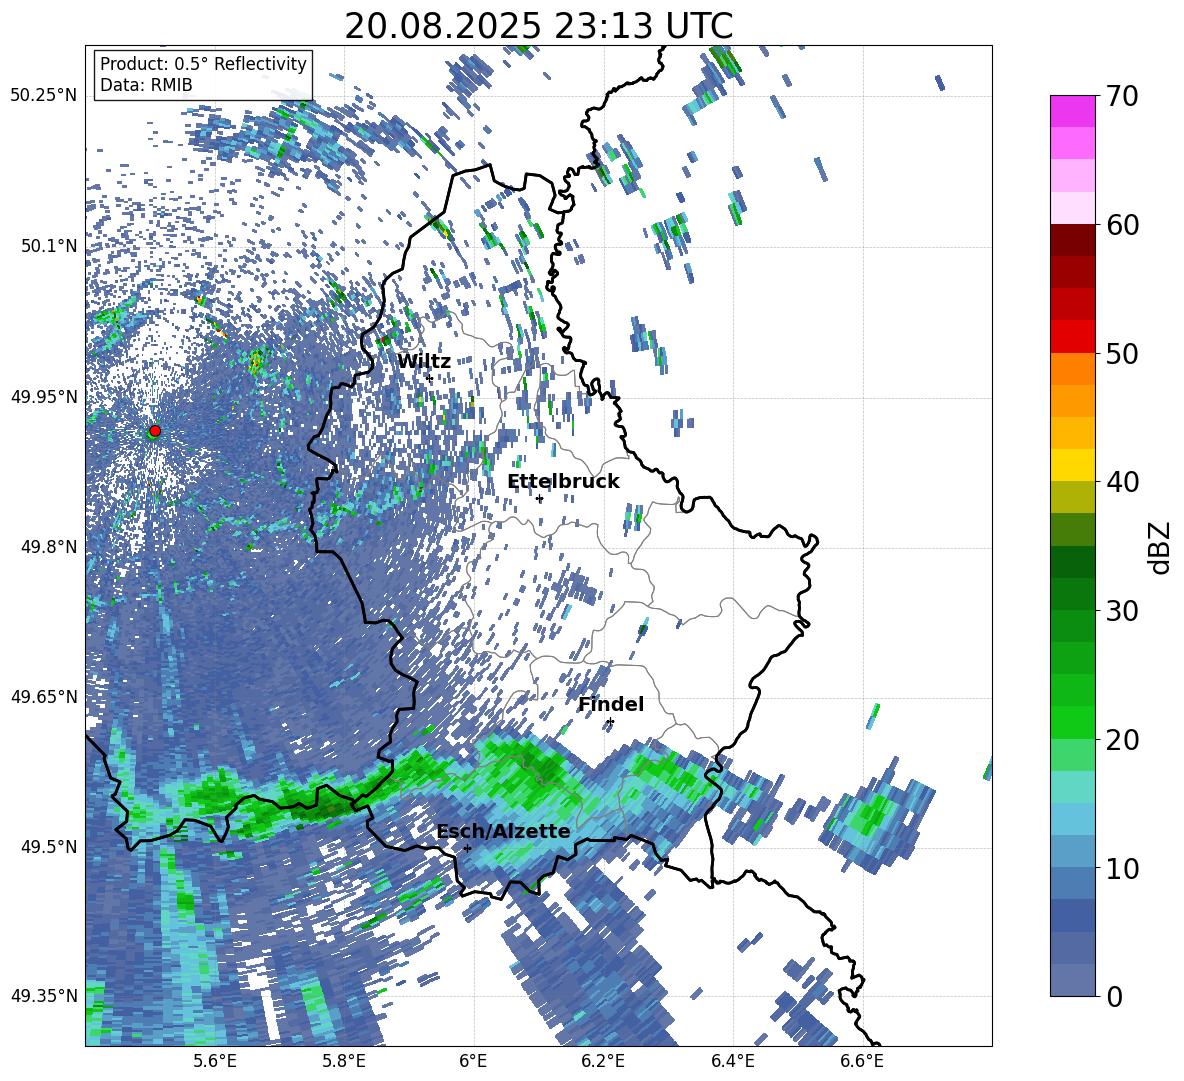Click the colorbar tick label 0
The height and width of the screenshot is (1081, 1184).
(x=1115, y=996)
